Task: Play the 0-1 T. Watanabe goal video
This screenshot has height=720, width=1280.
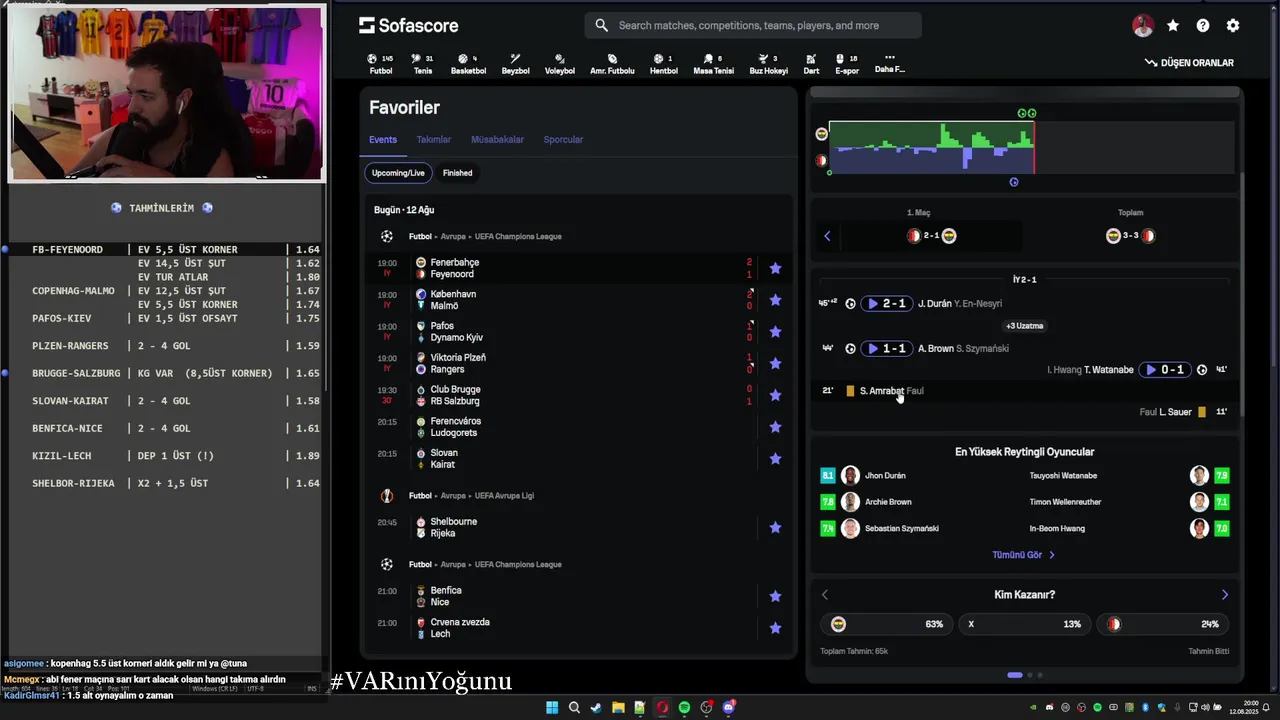Action: pyautogui.click(x=1165, y=370)
